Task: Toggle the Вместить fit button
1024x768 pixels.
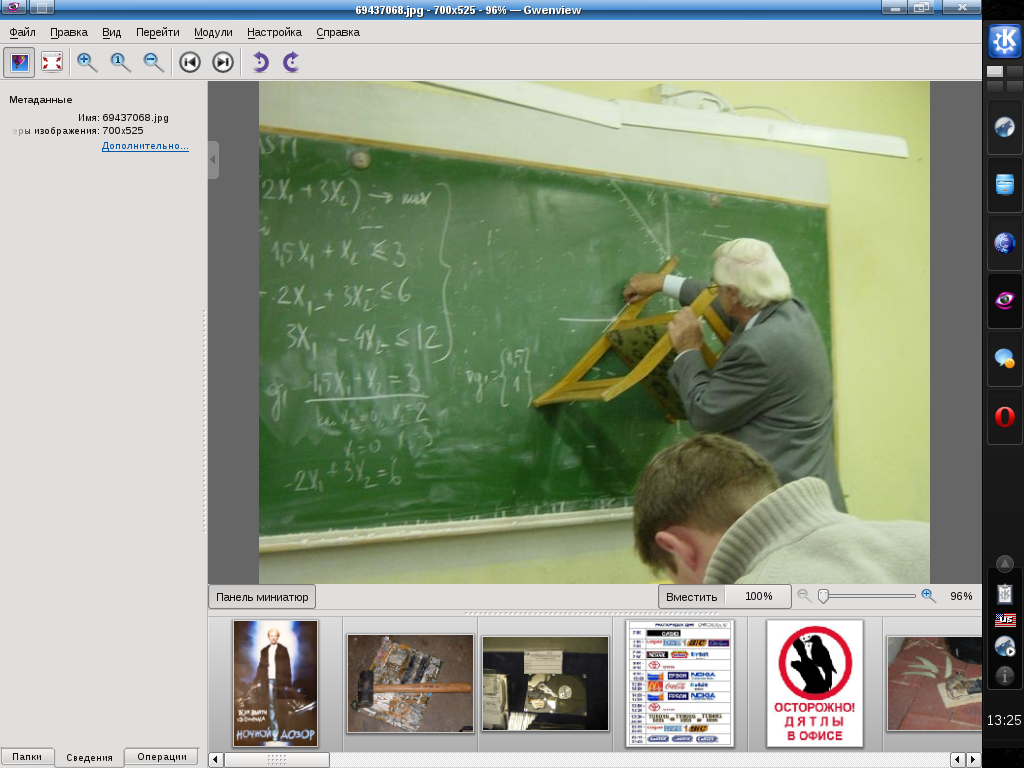Action: 692,597
